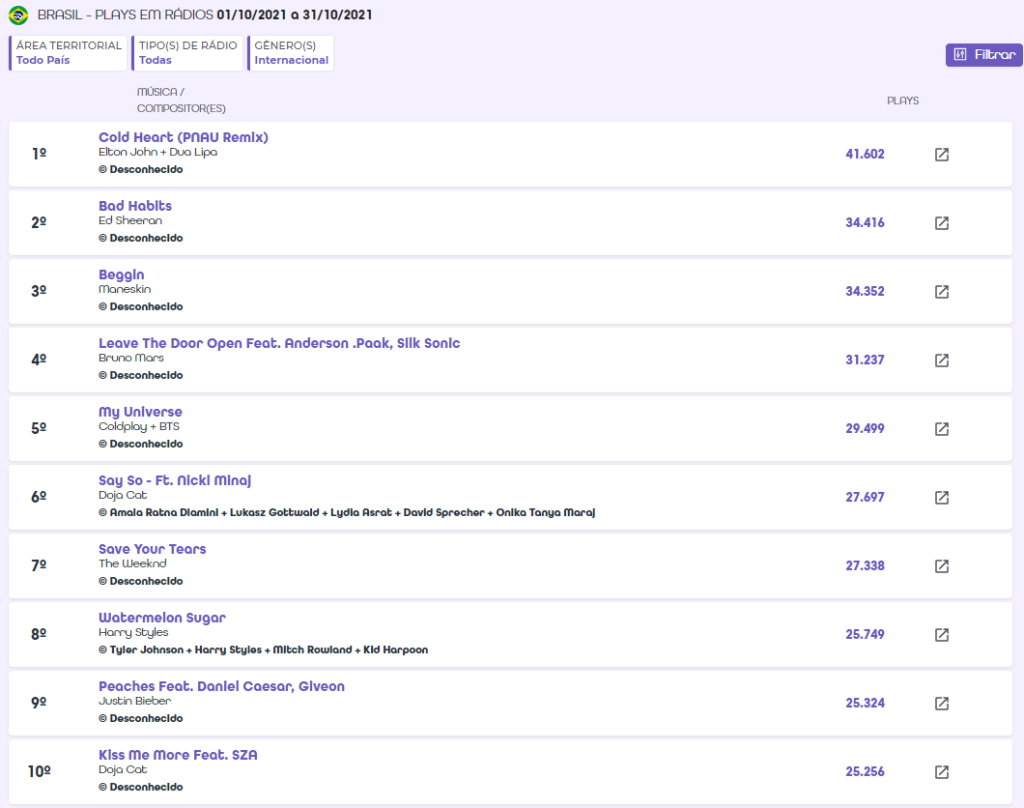Click the Filtrar button
This screenshot has width=1024, height=808.
click(984, 55)
